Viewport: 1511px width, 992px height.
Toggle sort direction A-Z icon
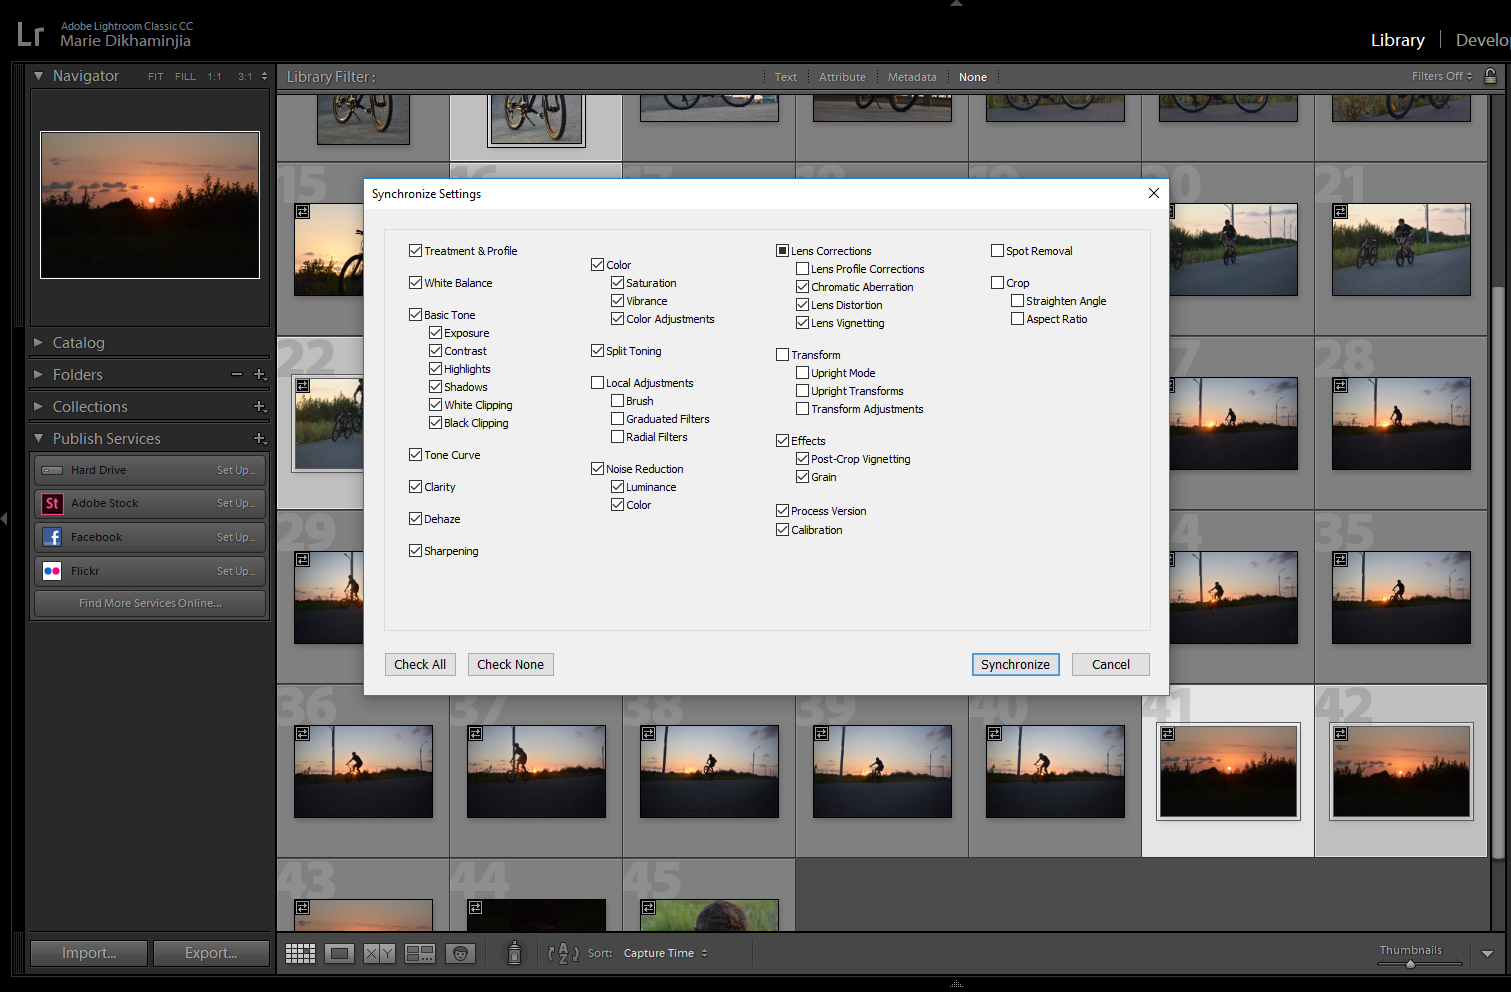563,953
